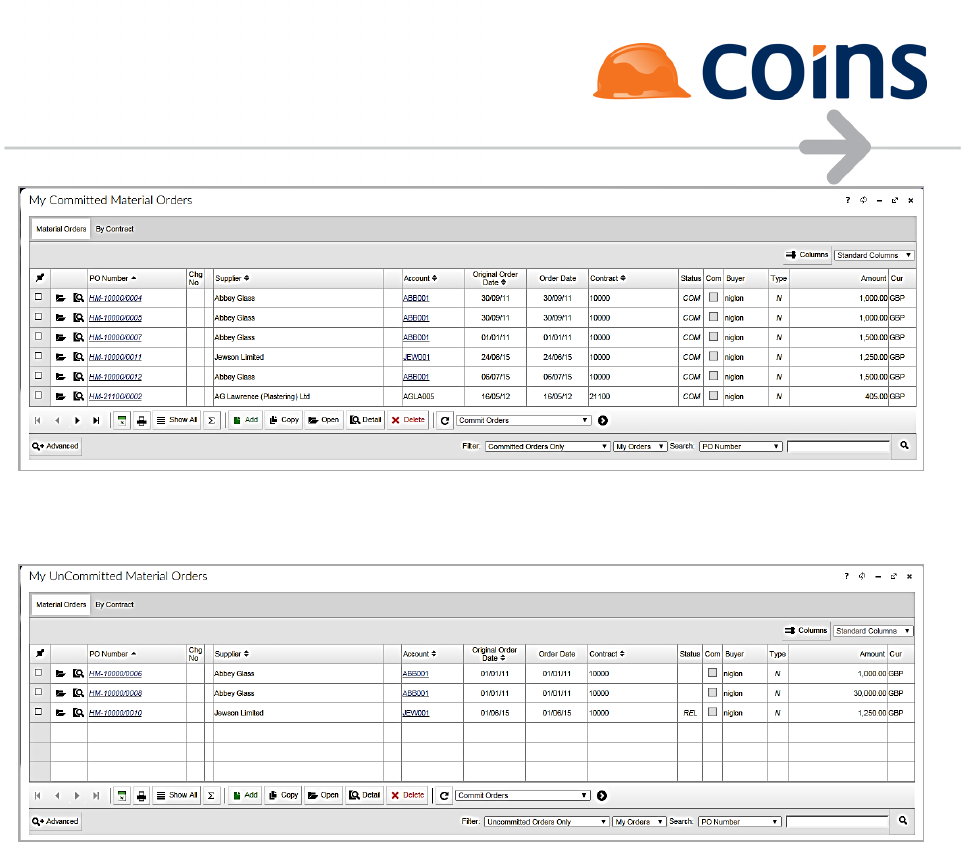
Task: Open folder icon for uncommitted order HM-10000/0006
Action: 60,674
